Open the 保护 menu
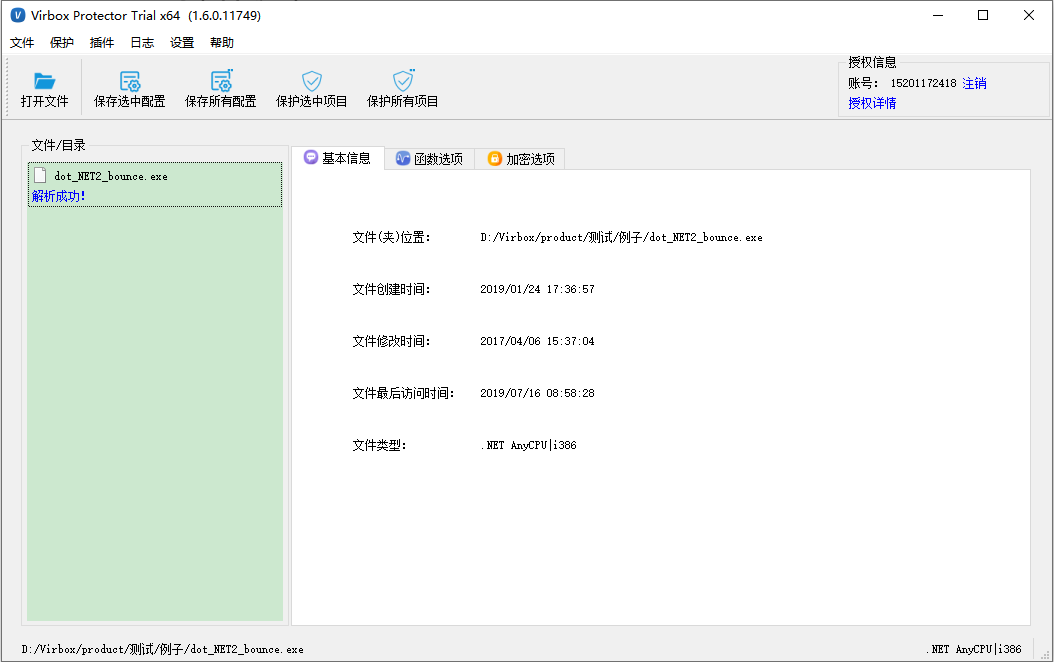This screenshot has height=662, width=1054. tap(62, 43)
